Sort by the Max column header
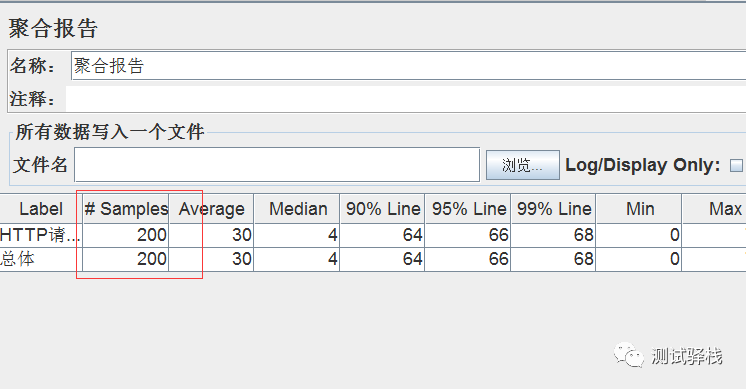746x389 pixels. tap(714, 209)
